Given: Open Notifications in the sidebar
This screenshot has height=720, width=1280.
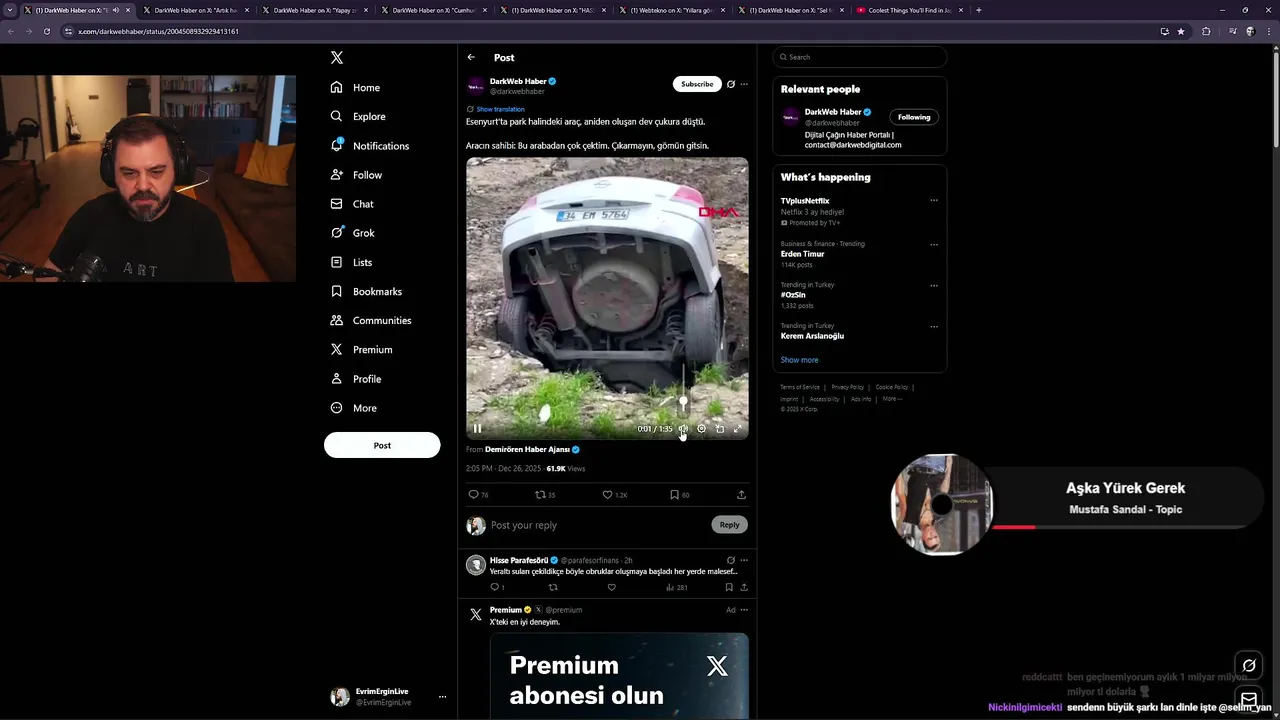Looking at the screenshot, I should [x=369, y=146].
